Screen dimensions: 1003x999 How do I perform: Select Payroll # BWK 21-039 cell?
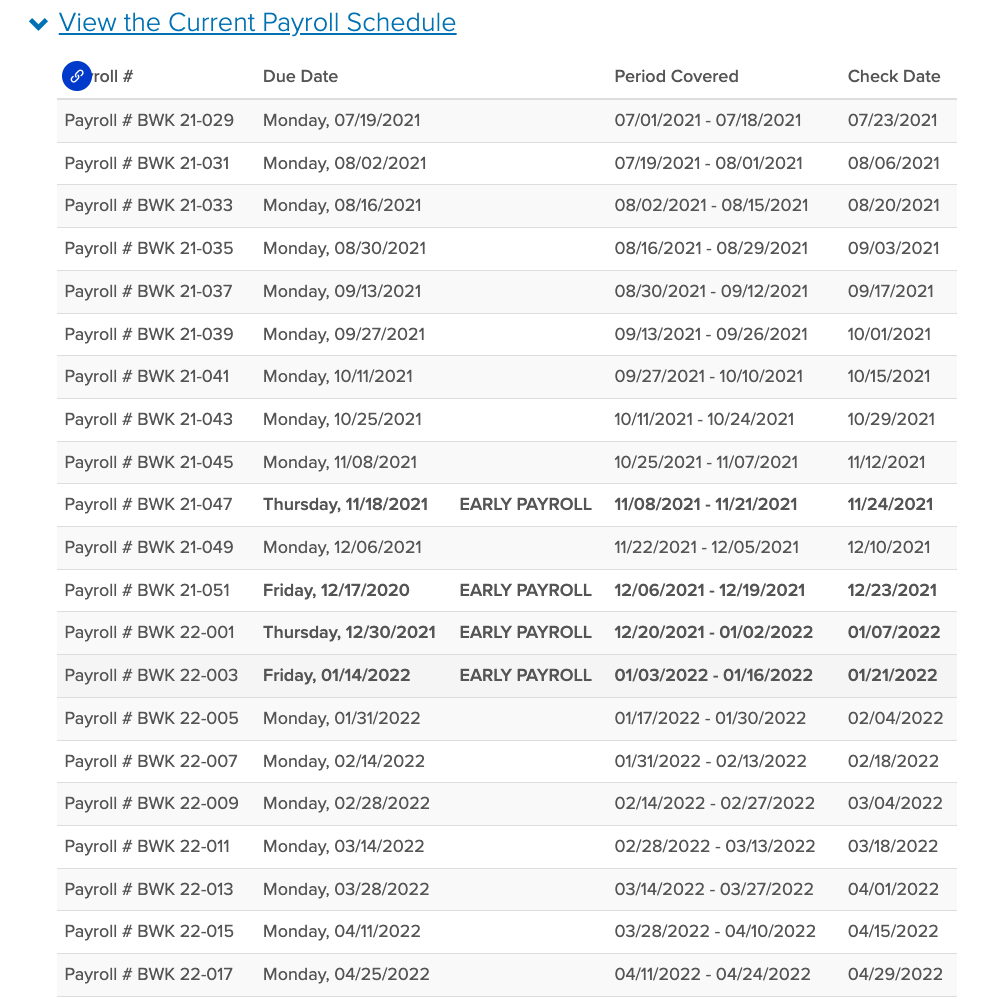(x=149, y=334)
